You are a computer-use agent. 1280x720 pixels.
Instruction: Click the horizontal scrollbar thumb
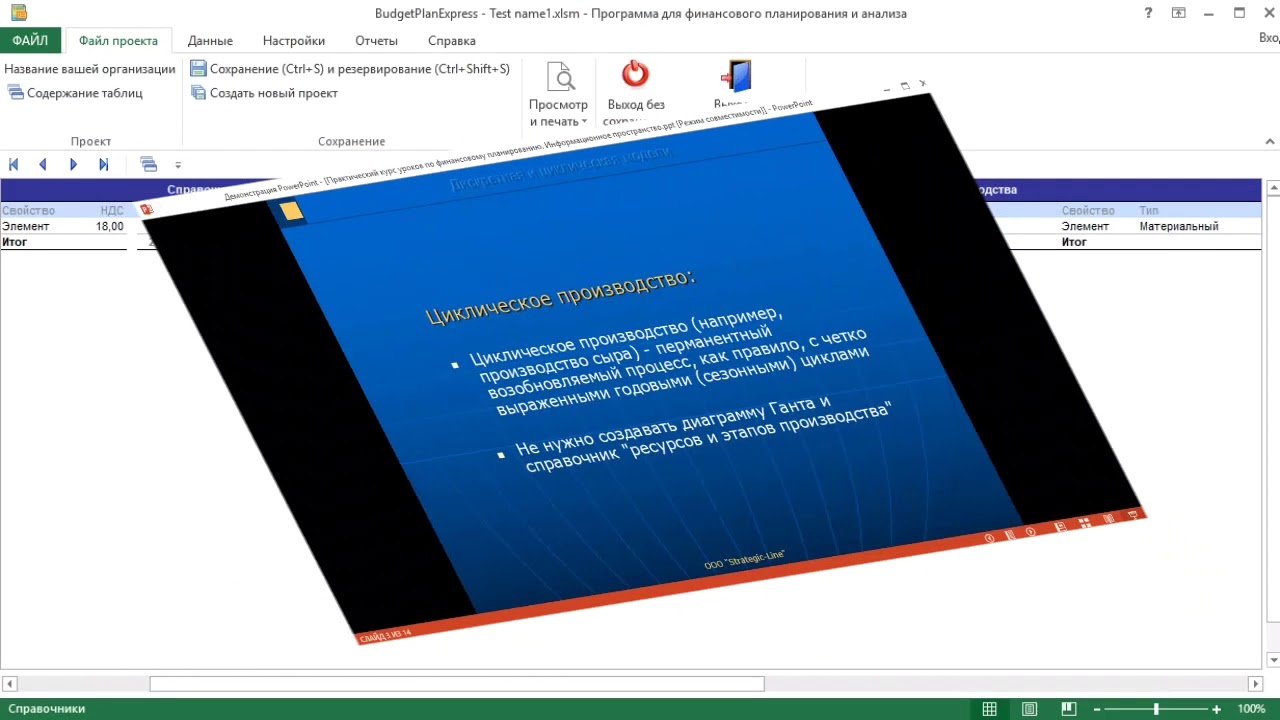tap(457, 684)
